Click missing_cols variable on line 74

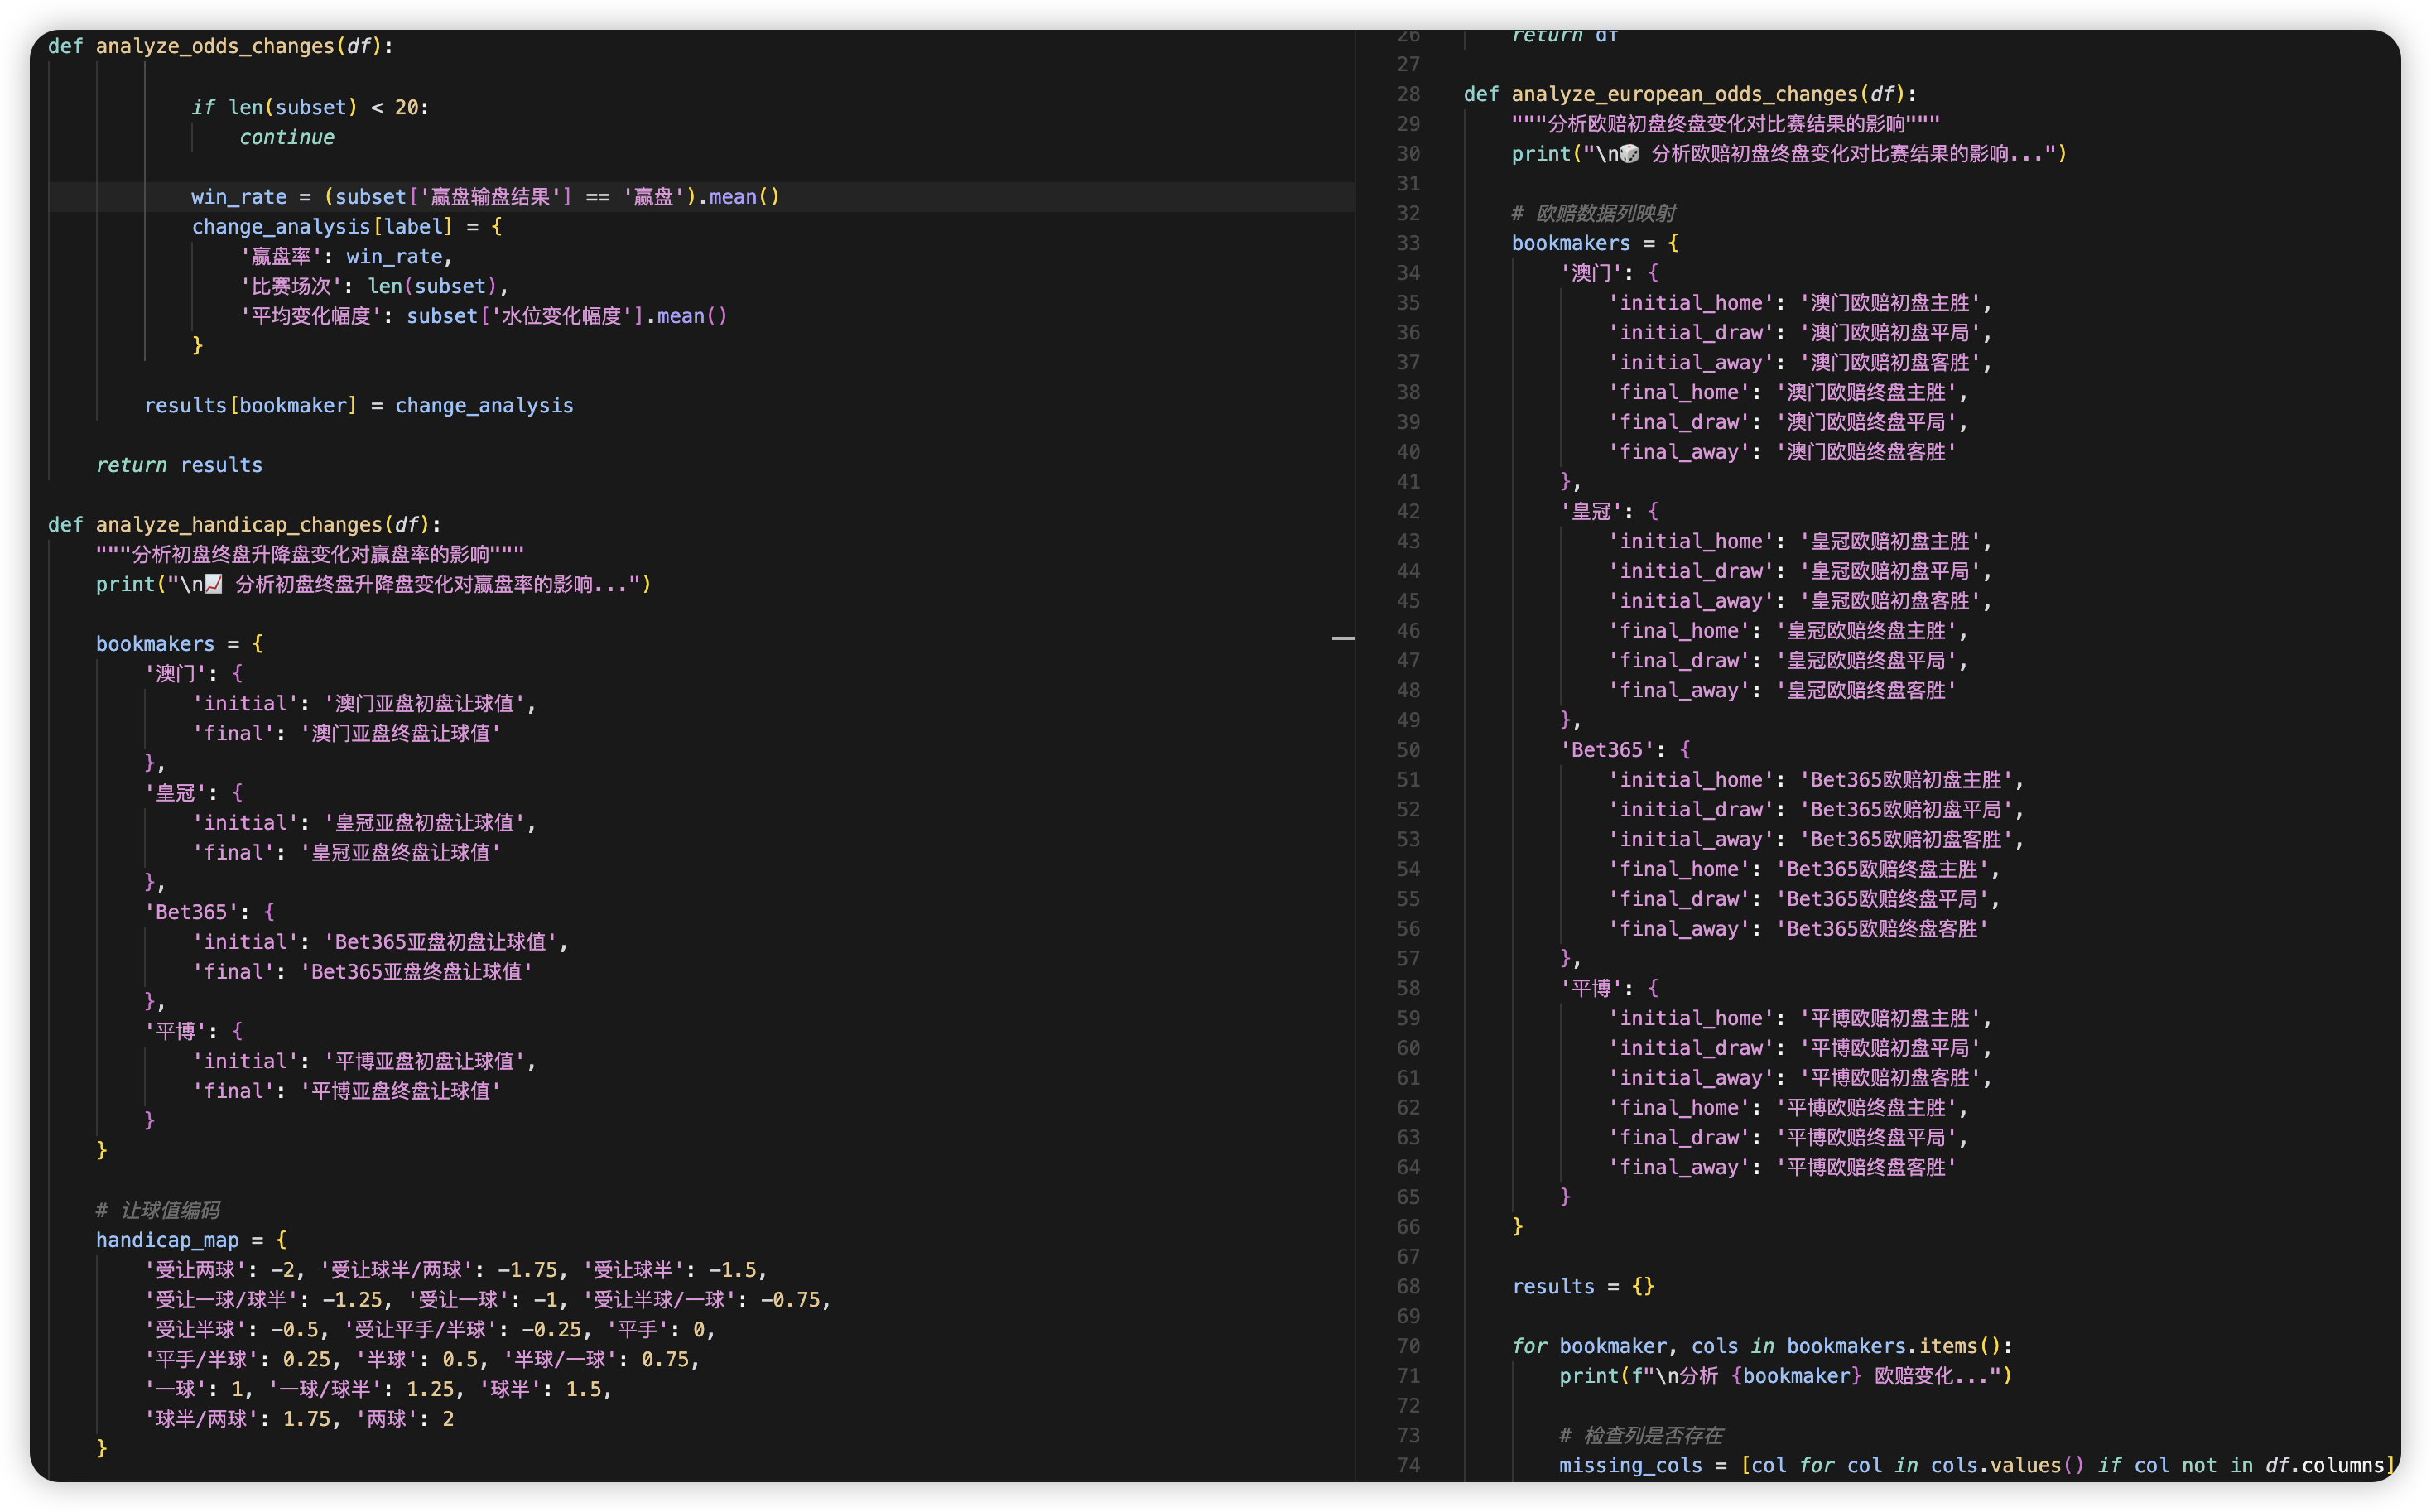[x=1630, y=1465]
